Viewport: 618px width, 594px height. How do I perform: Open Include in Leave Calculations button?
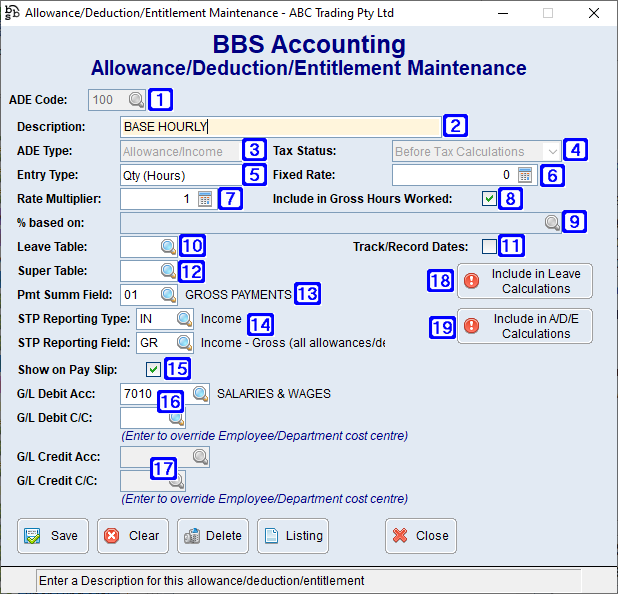[525, 281]
